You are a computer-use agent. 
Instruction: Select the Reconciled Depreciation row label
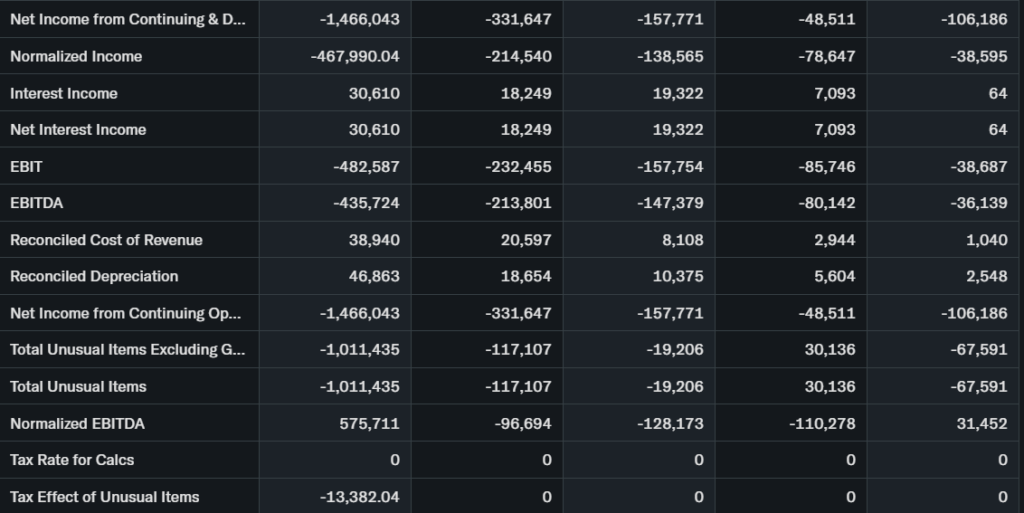[94, 276]
